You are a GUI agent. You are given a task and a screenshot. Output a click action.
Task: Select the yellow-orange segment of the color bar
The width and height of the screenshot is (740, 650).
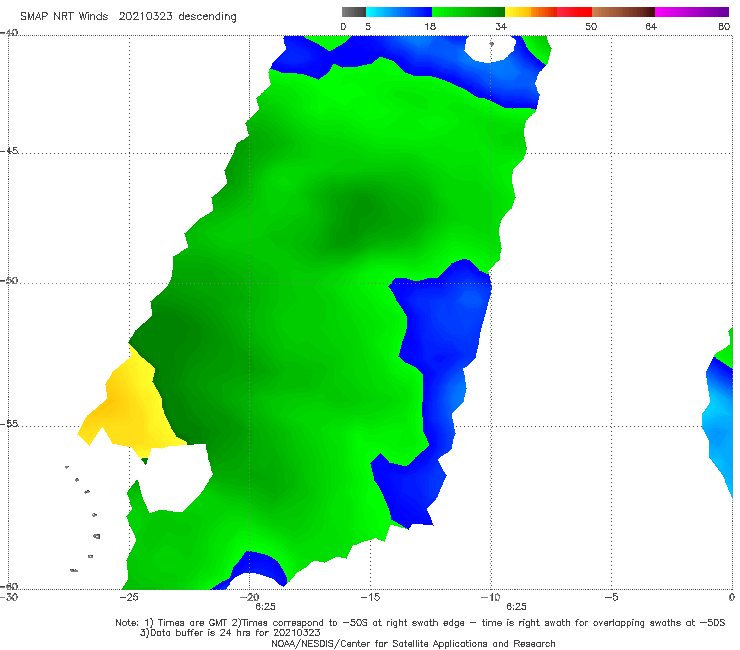pyautogui.click(x=530, y=12)
